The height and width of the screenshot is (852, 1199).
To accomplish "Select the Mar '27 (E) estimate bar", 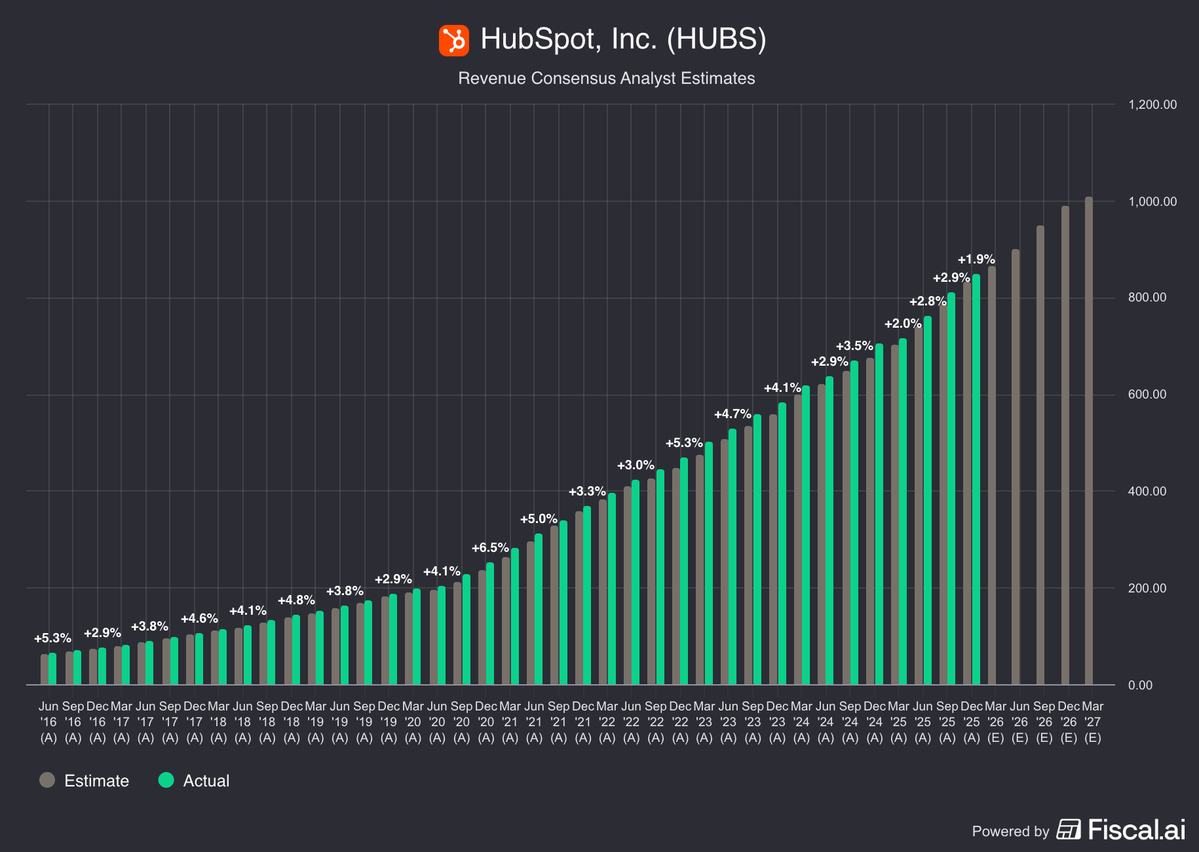I will [1089, 441].
